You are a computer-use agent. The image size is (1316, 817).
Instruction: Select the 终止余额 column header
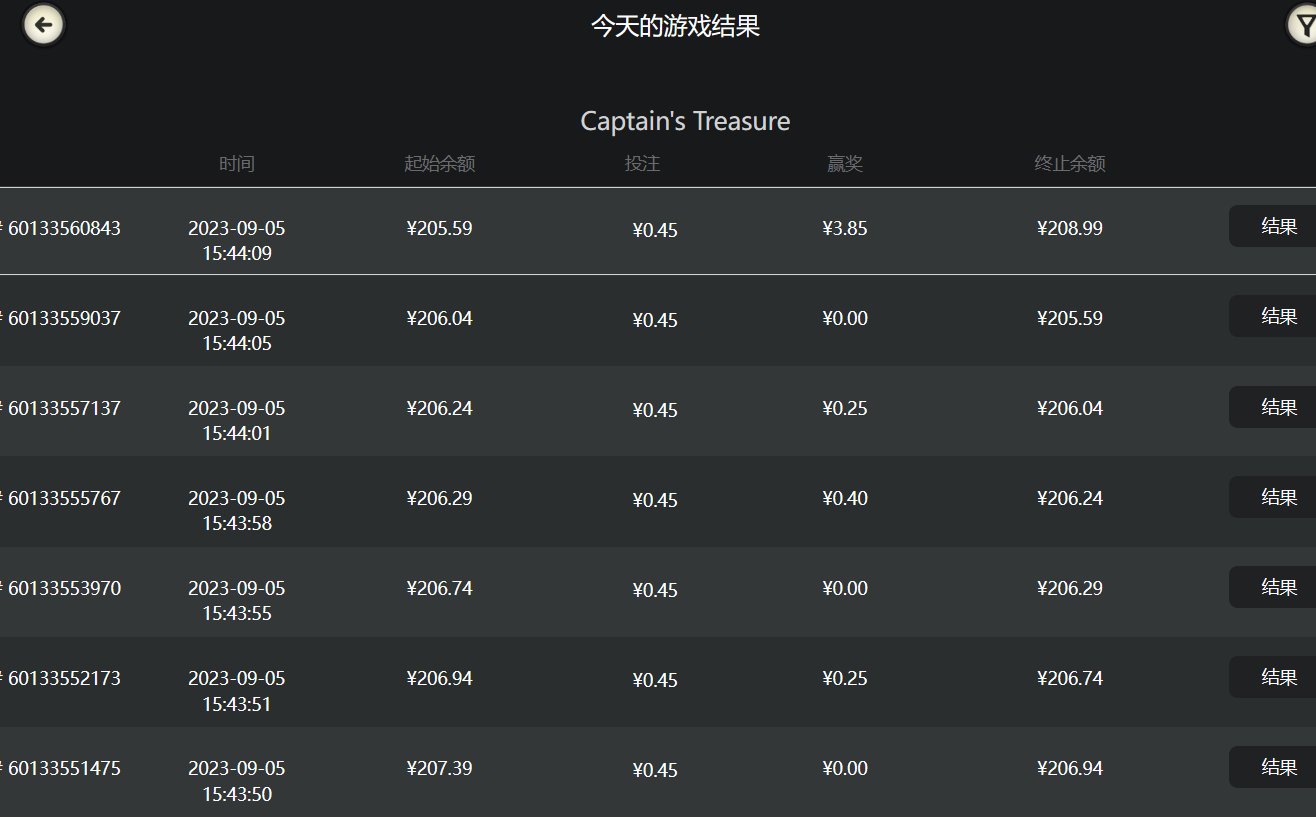(x=1069, y=164)
